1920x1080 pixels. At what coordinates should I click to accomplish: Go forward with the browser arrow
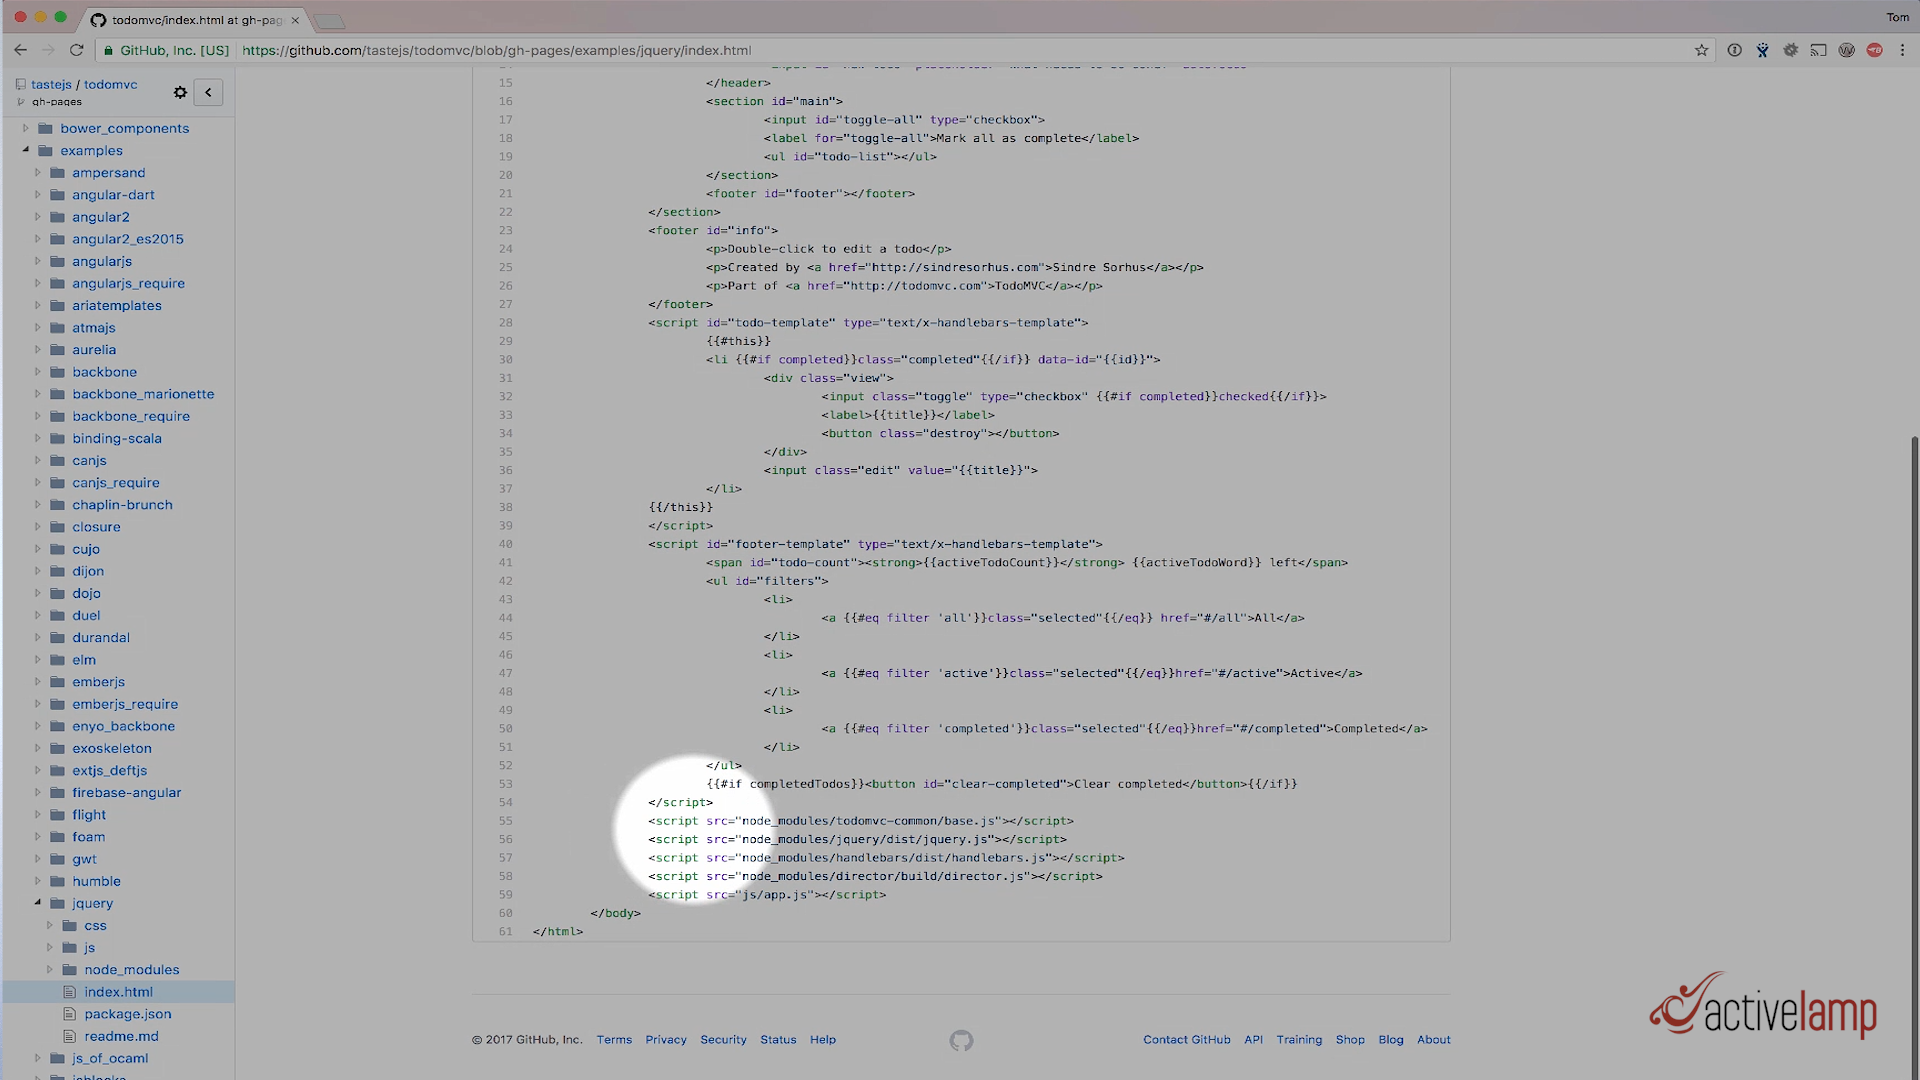tap(48, 50)
